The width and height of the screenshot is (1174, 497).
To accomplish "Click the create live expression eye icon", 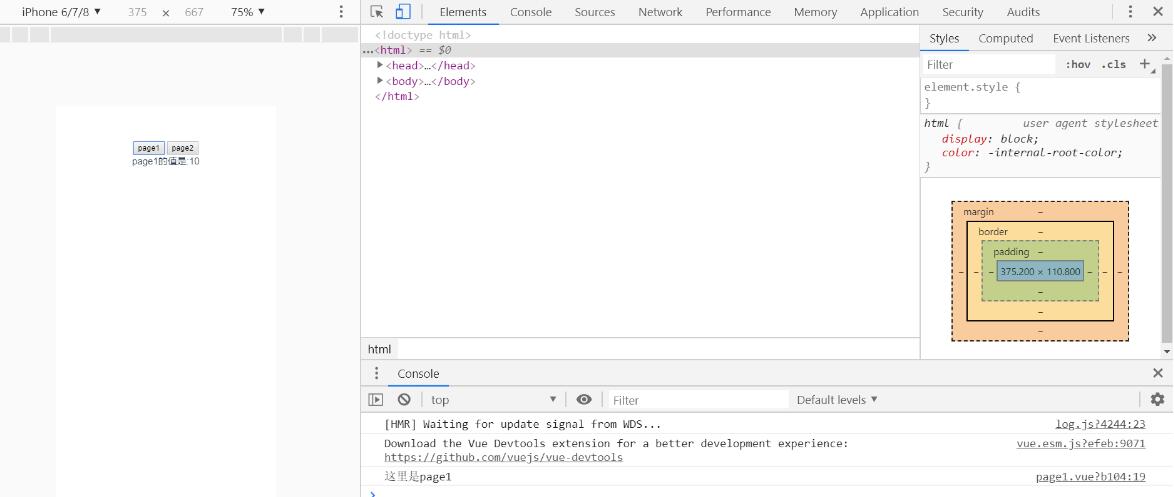I will tap(584, 399).
